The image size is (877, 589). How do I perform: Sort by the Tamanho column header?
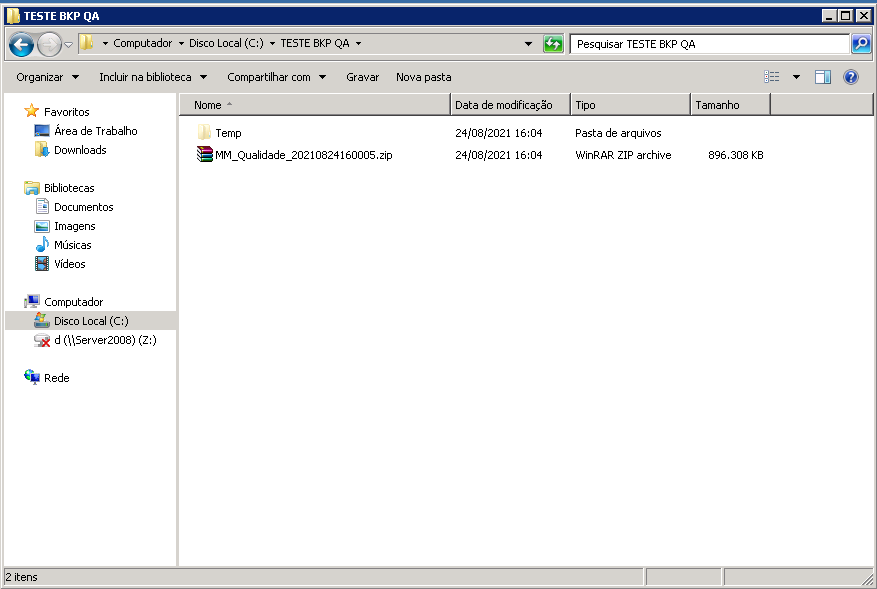click(x=730, y=105)
